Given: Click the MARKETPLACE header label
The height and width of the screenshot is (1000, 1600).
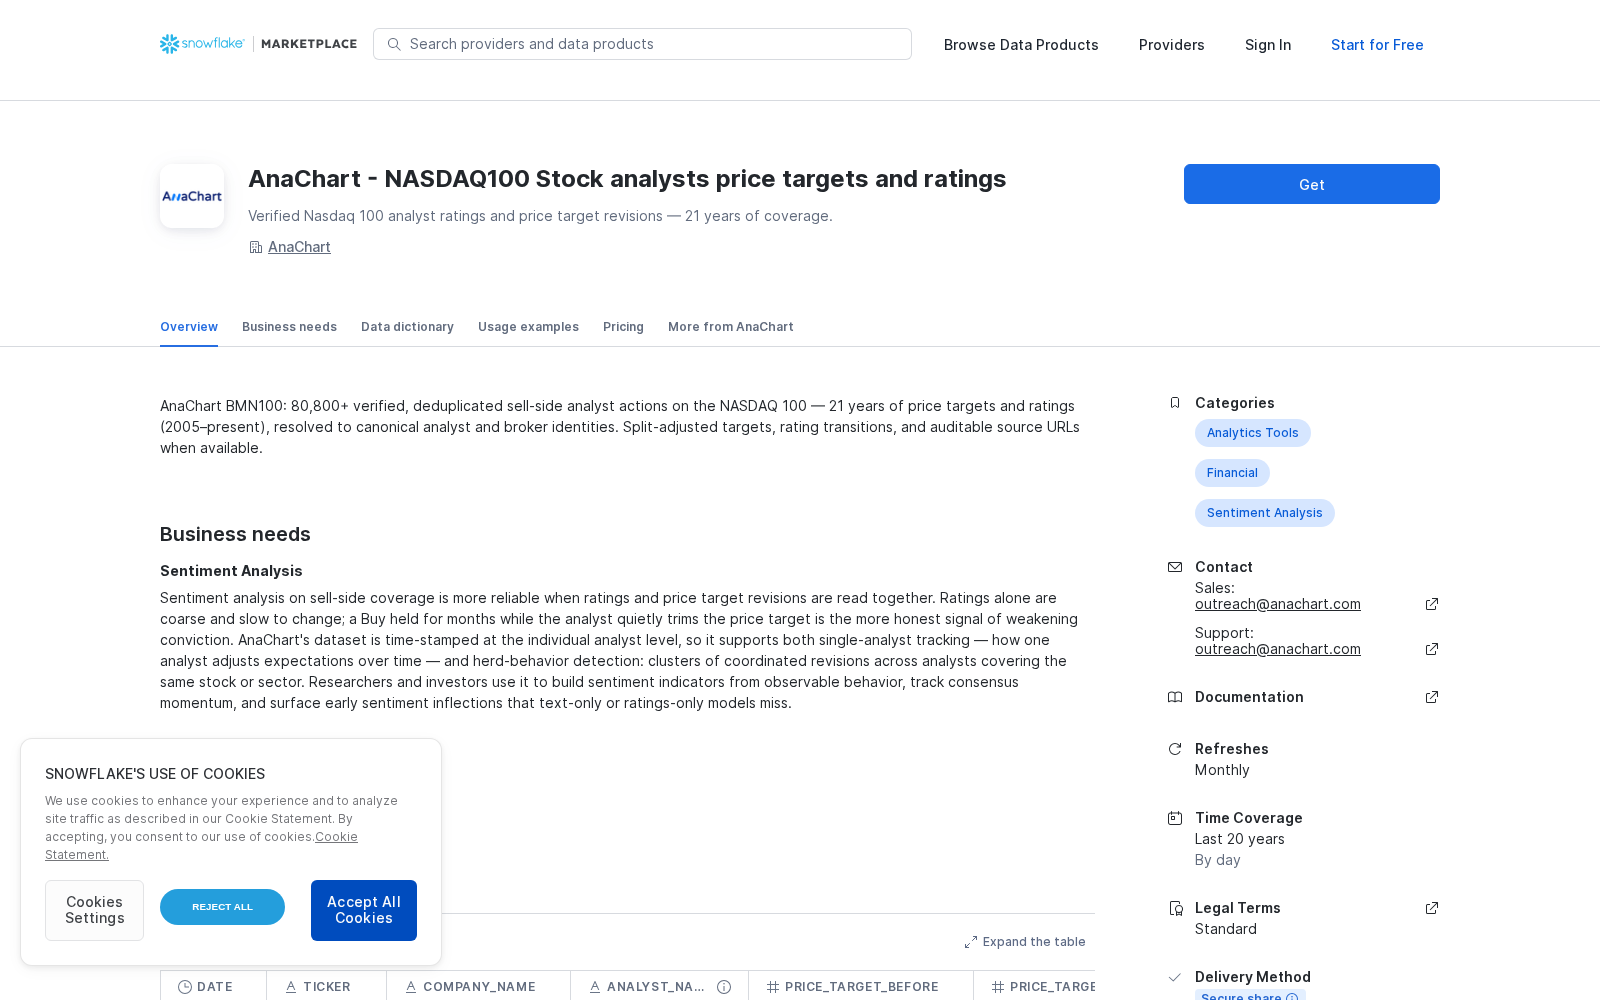Looking at the screenshot, I should pyautogui.click(x=309, y=44).
